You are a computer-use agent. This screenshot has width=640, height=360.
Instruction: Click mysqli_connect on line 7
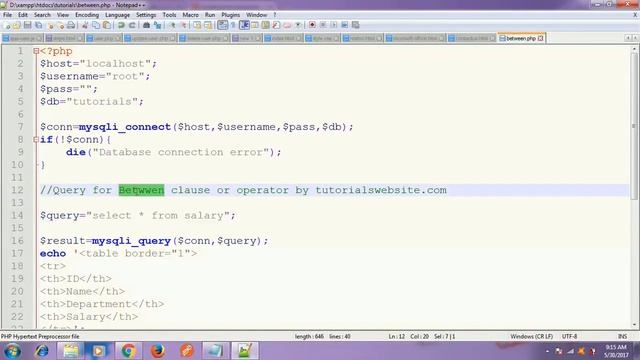pos(125,127)
